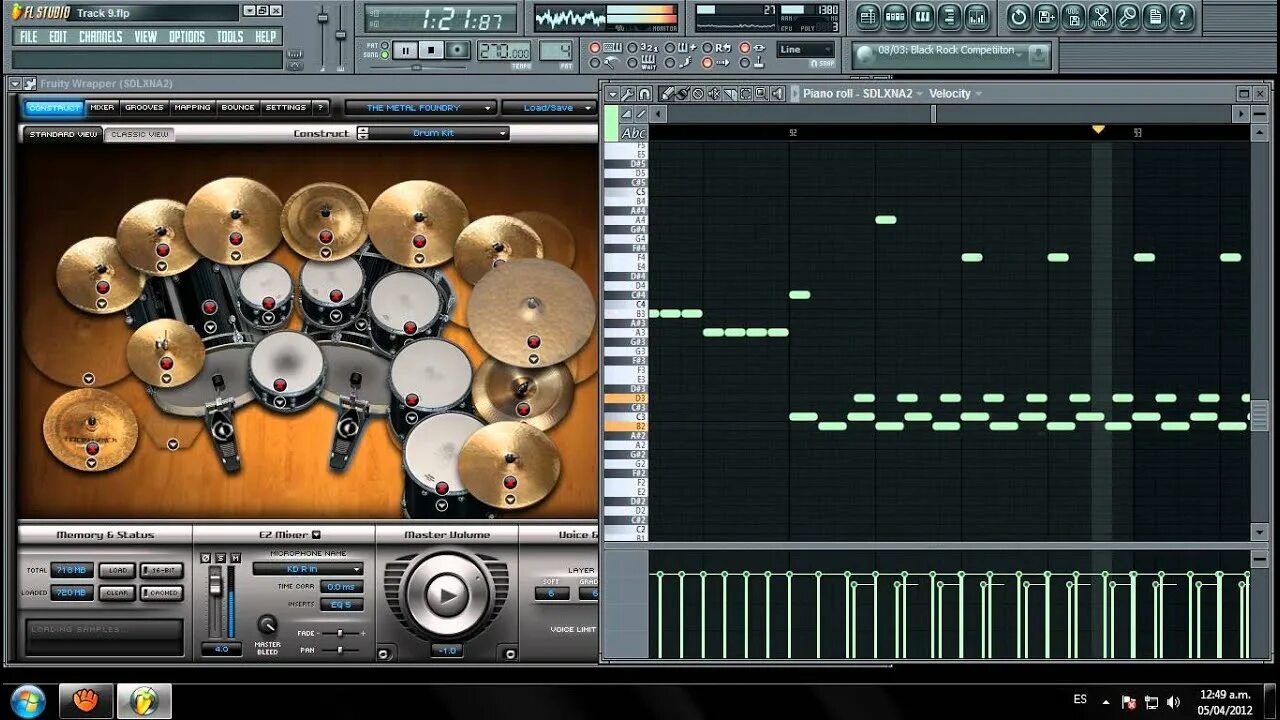Click the transport stop button

(431, 50)
